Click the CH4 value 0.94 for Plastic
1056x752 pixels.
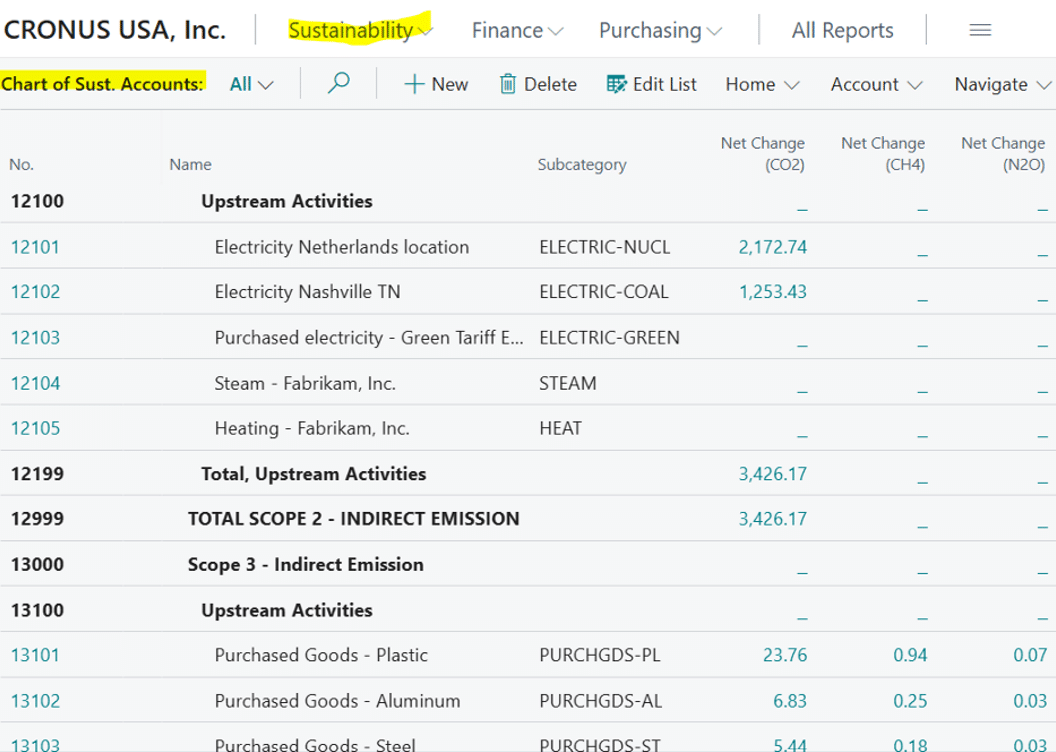(x=910, y=655)
